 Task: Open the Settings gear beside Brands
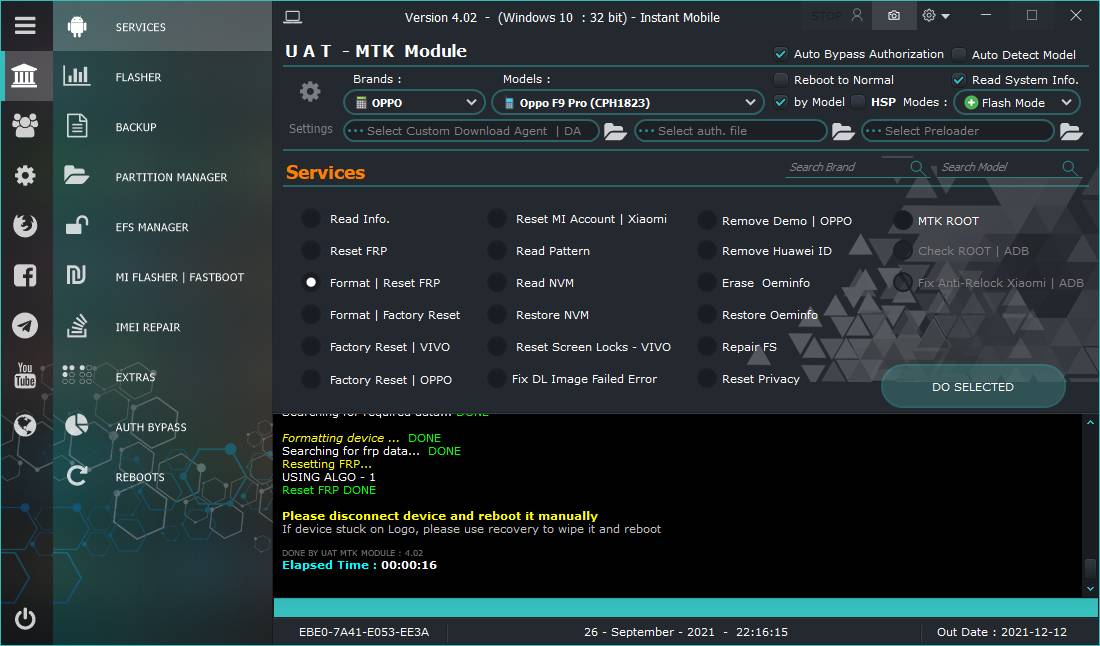click(310, 92)
